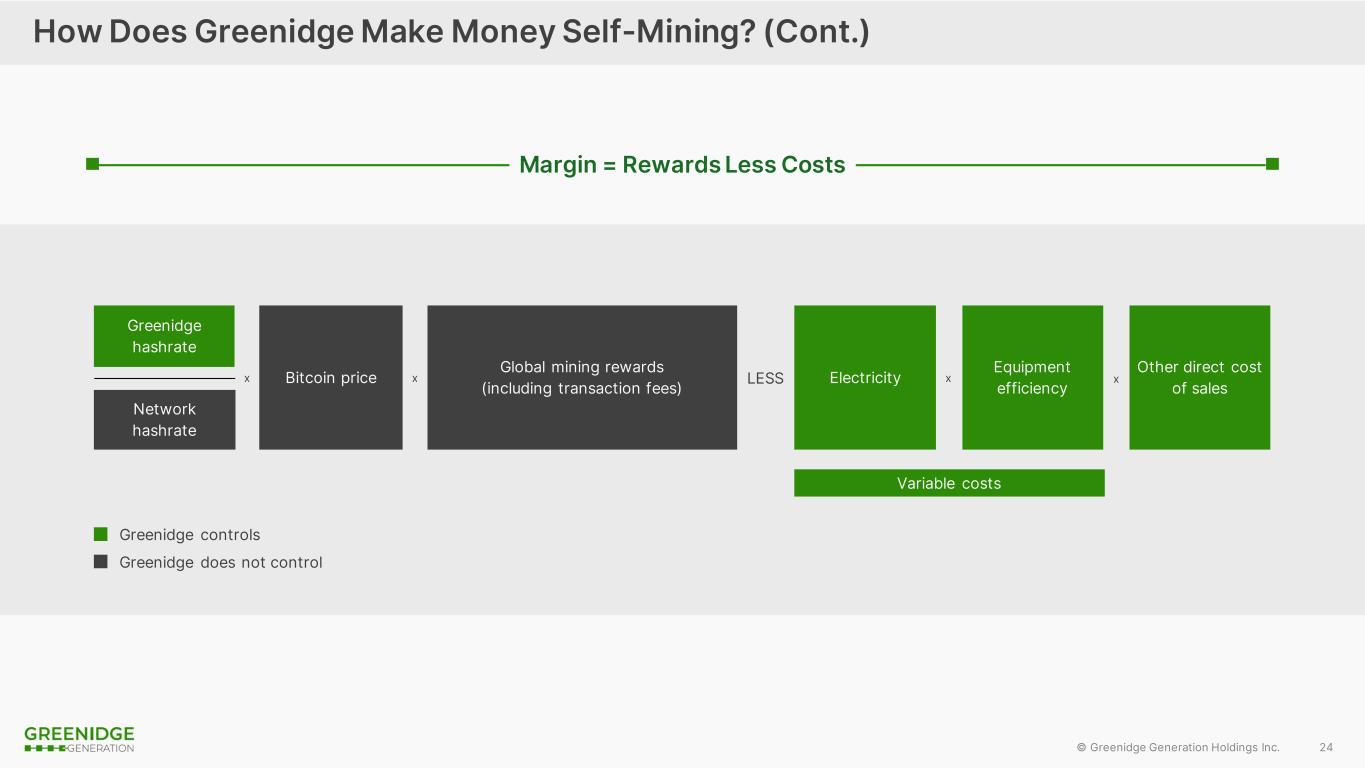1365x768 pixels.
Task: Click the green 'Greenidge controls' legend square
Action: [101, 534]
